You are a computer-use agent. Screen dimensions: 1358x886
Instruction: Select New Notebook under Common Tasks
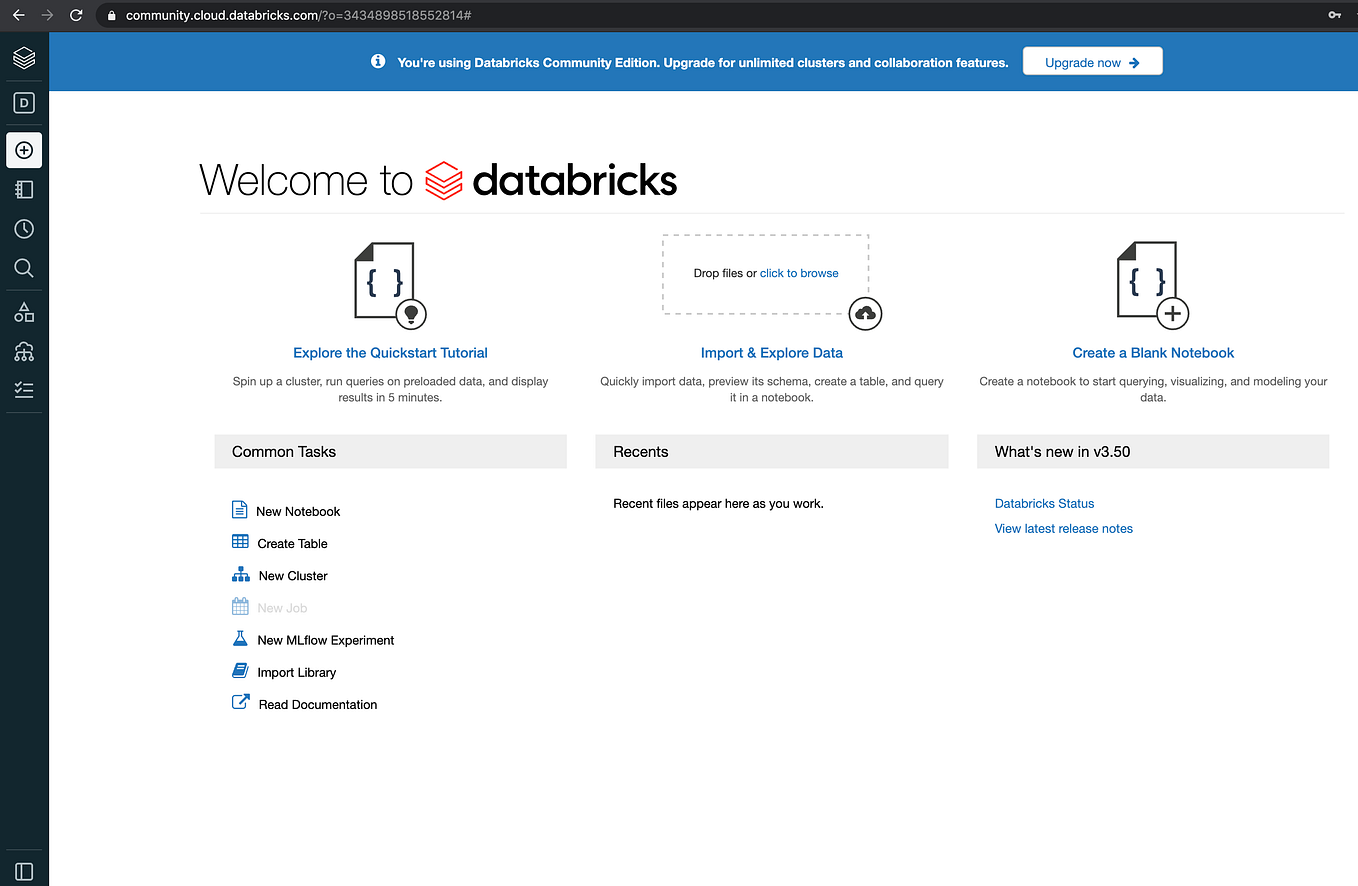click(298, 511)
